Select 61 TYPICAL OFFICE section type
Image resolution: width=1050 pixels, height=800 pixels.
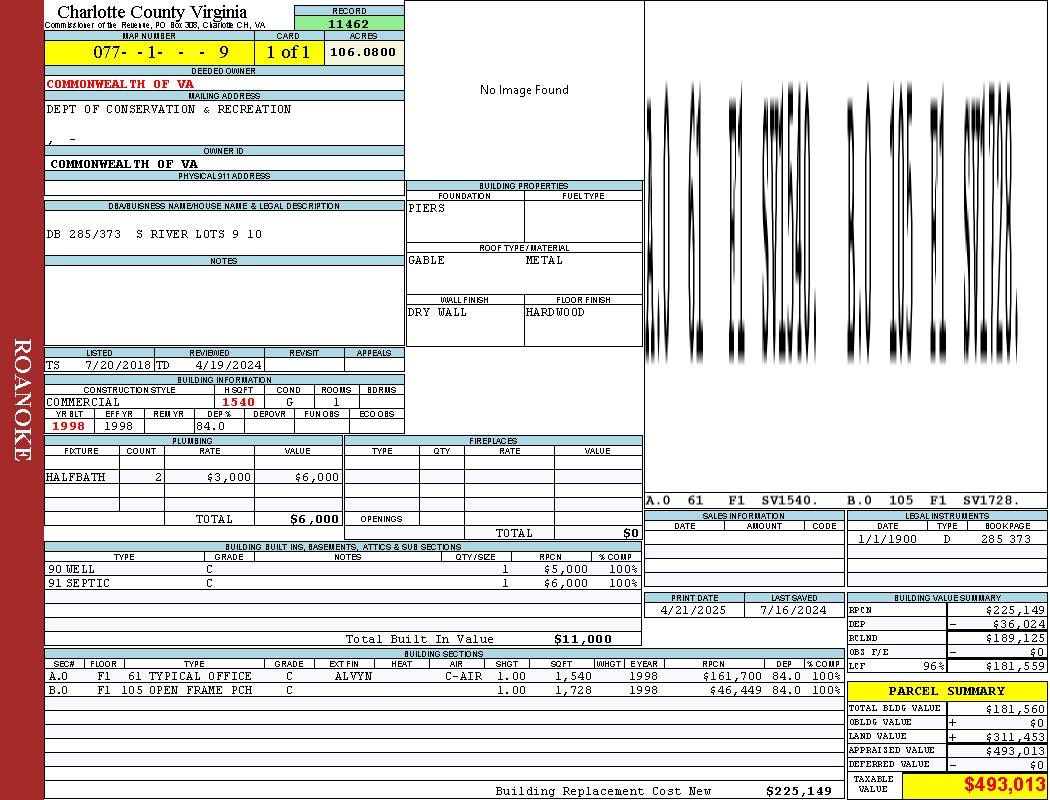pos(190,676)
